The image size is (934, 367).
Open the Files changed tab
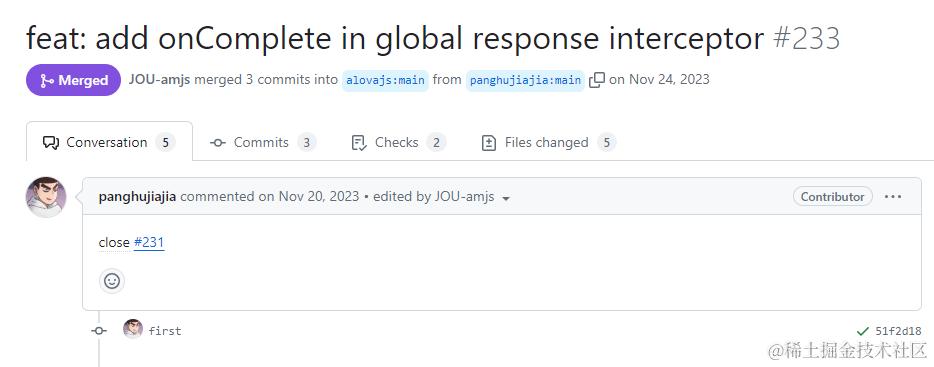click(x=548, y=142)
